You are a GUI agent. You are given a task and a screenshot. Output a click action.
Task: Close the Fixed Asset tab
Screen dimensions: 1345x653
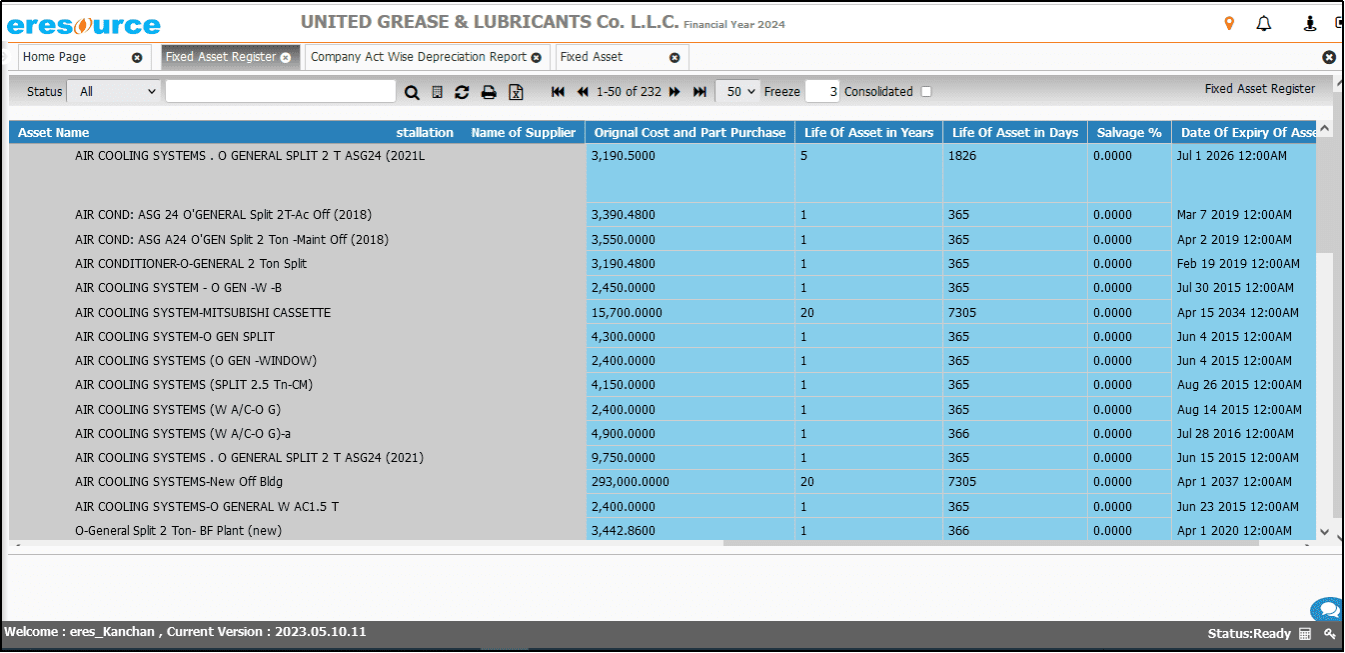(x=674, y=58)
